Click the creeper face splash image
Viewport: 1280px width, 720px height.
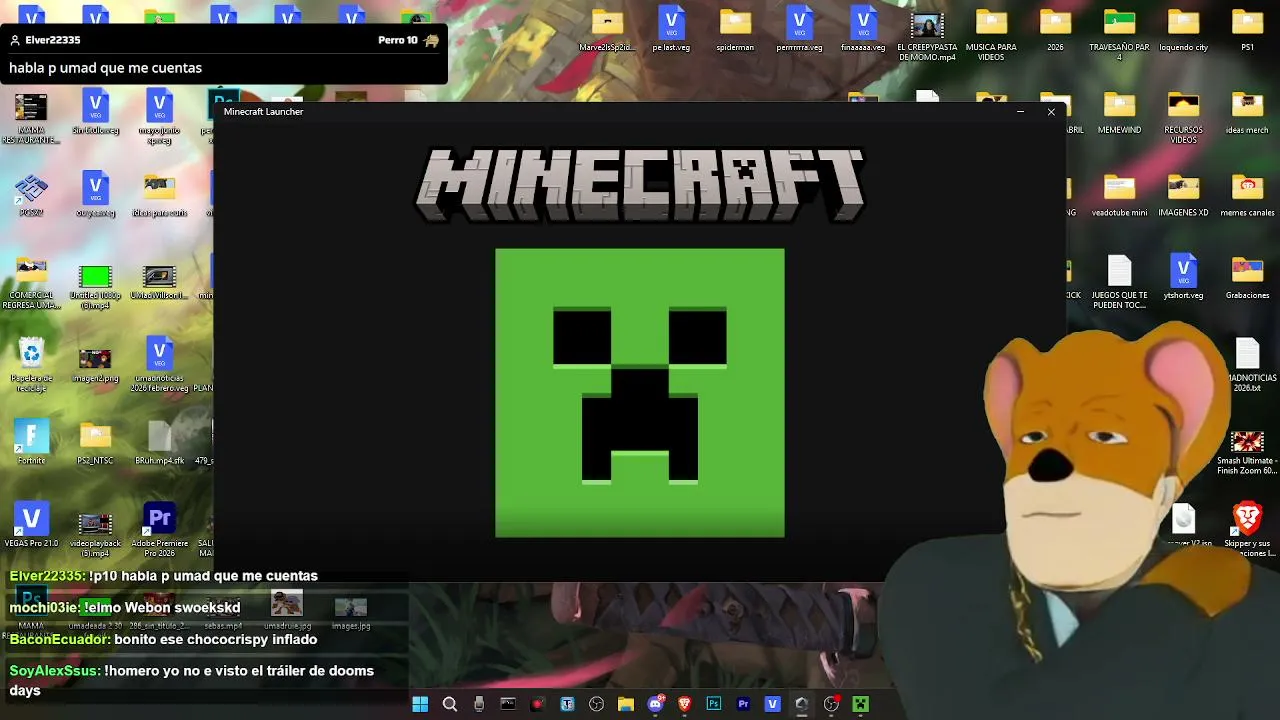coord(640,393)
